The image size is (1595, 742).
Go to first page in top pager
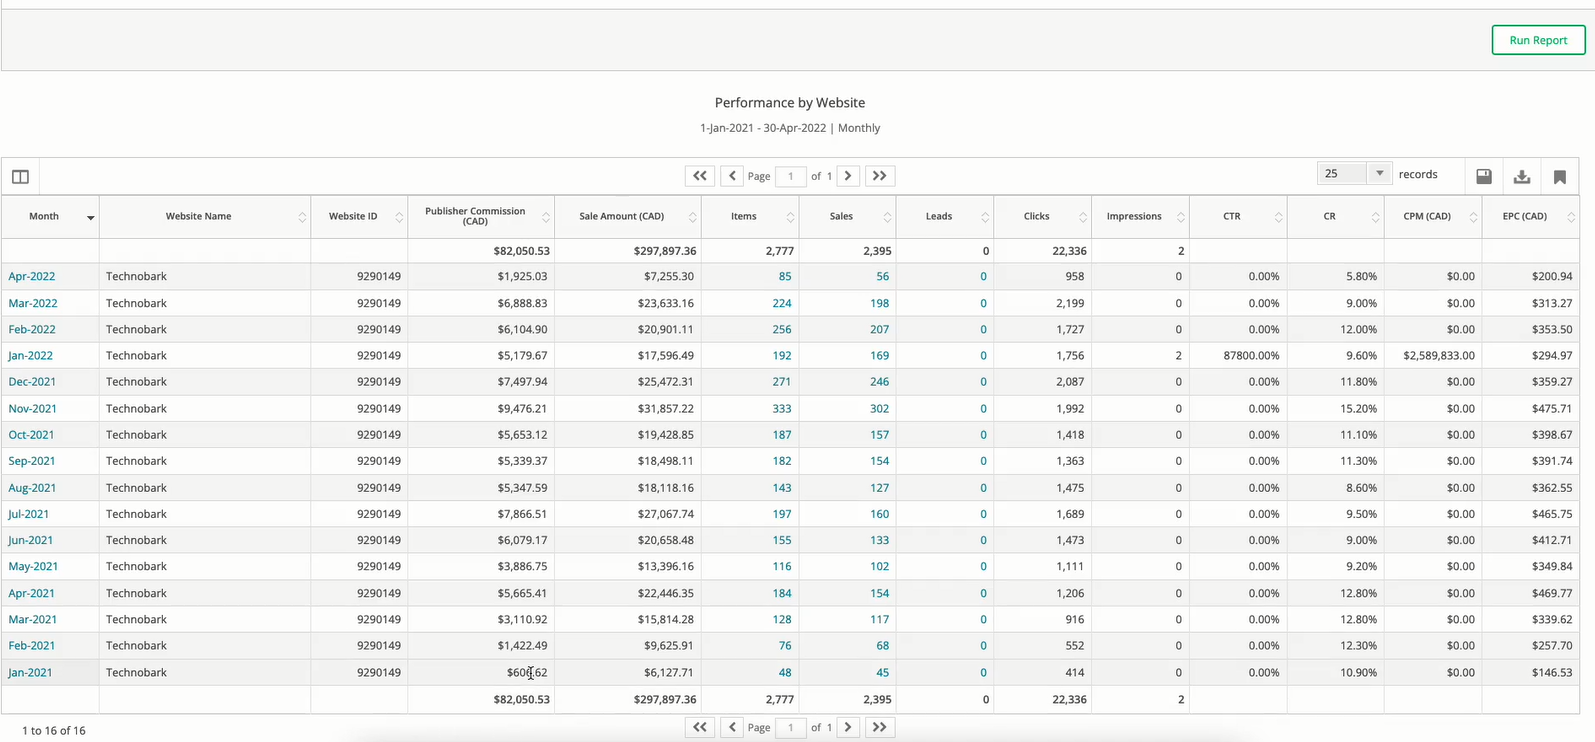(700, 176)
